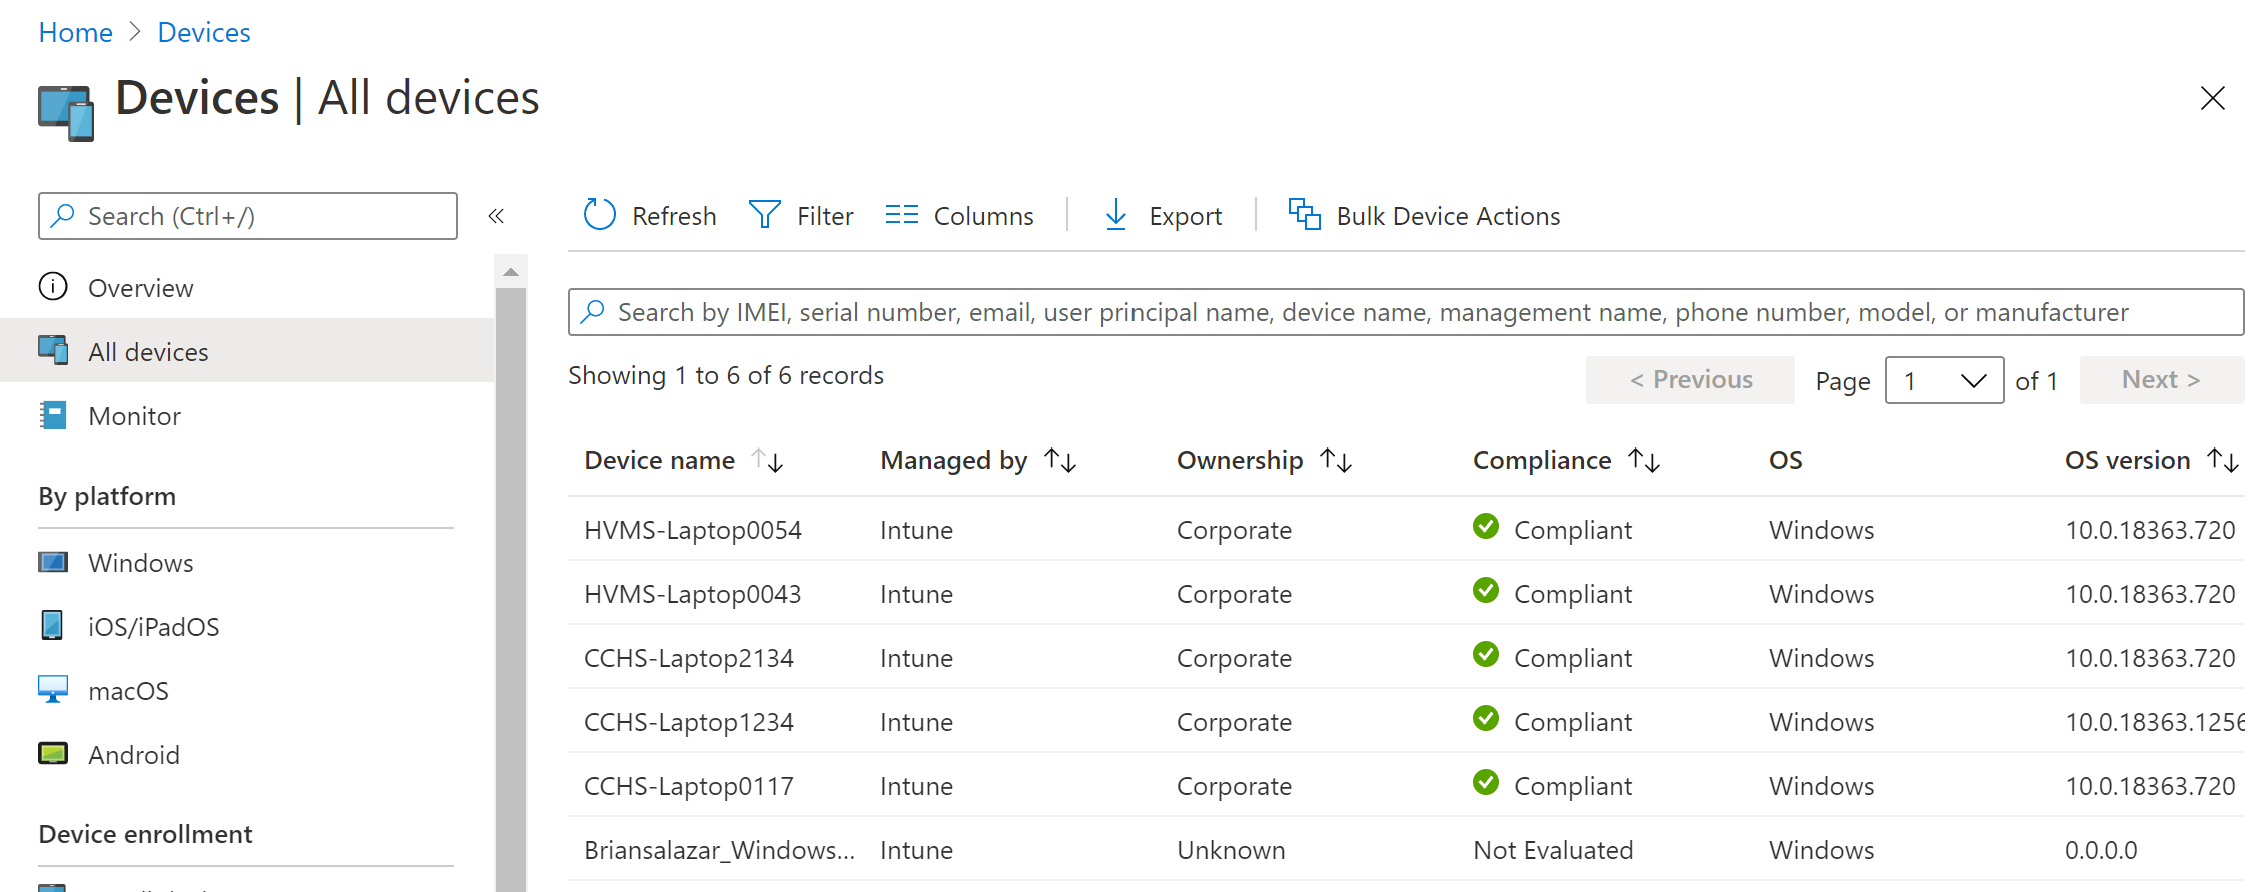Click the Next page button

point(2162,380)
